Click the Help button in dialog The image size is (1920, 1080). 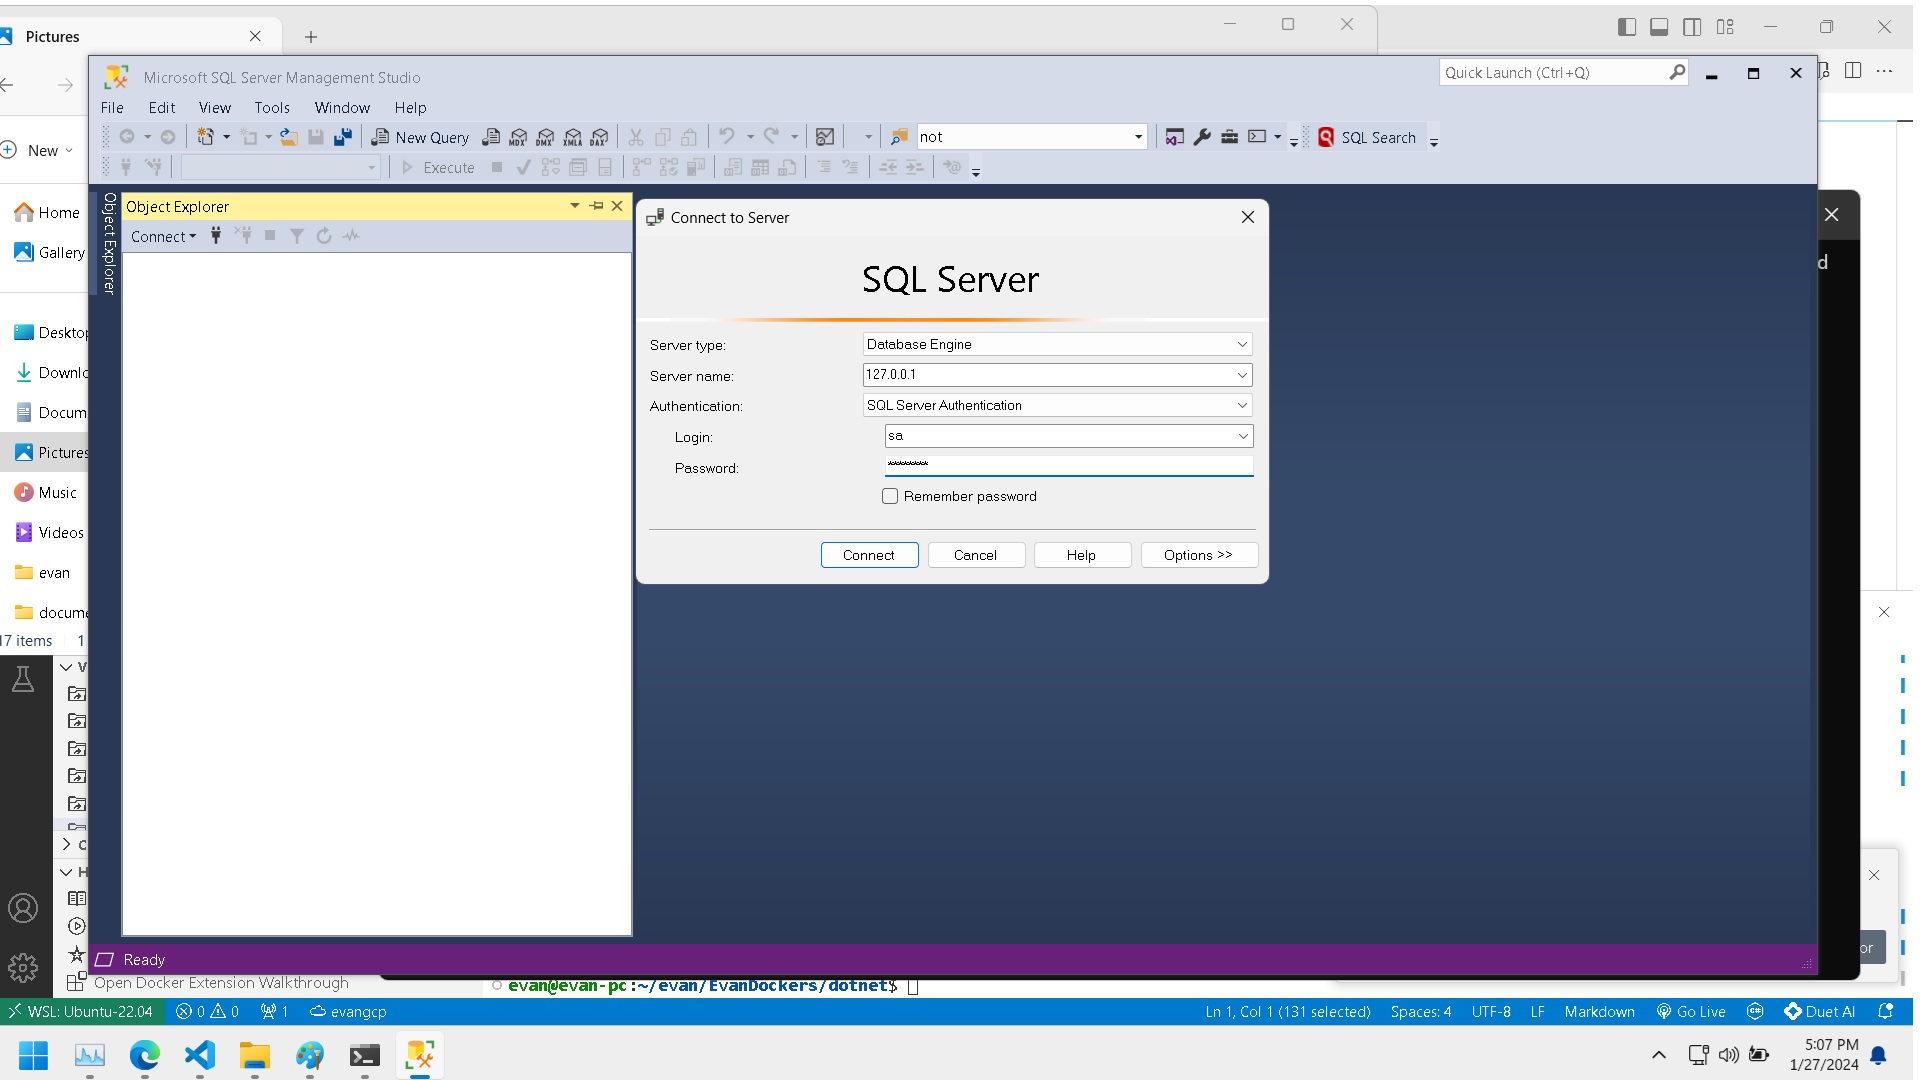pyautogui.click(x=1081, y=555)
